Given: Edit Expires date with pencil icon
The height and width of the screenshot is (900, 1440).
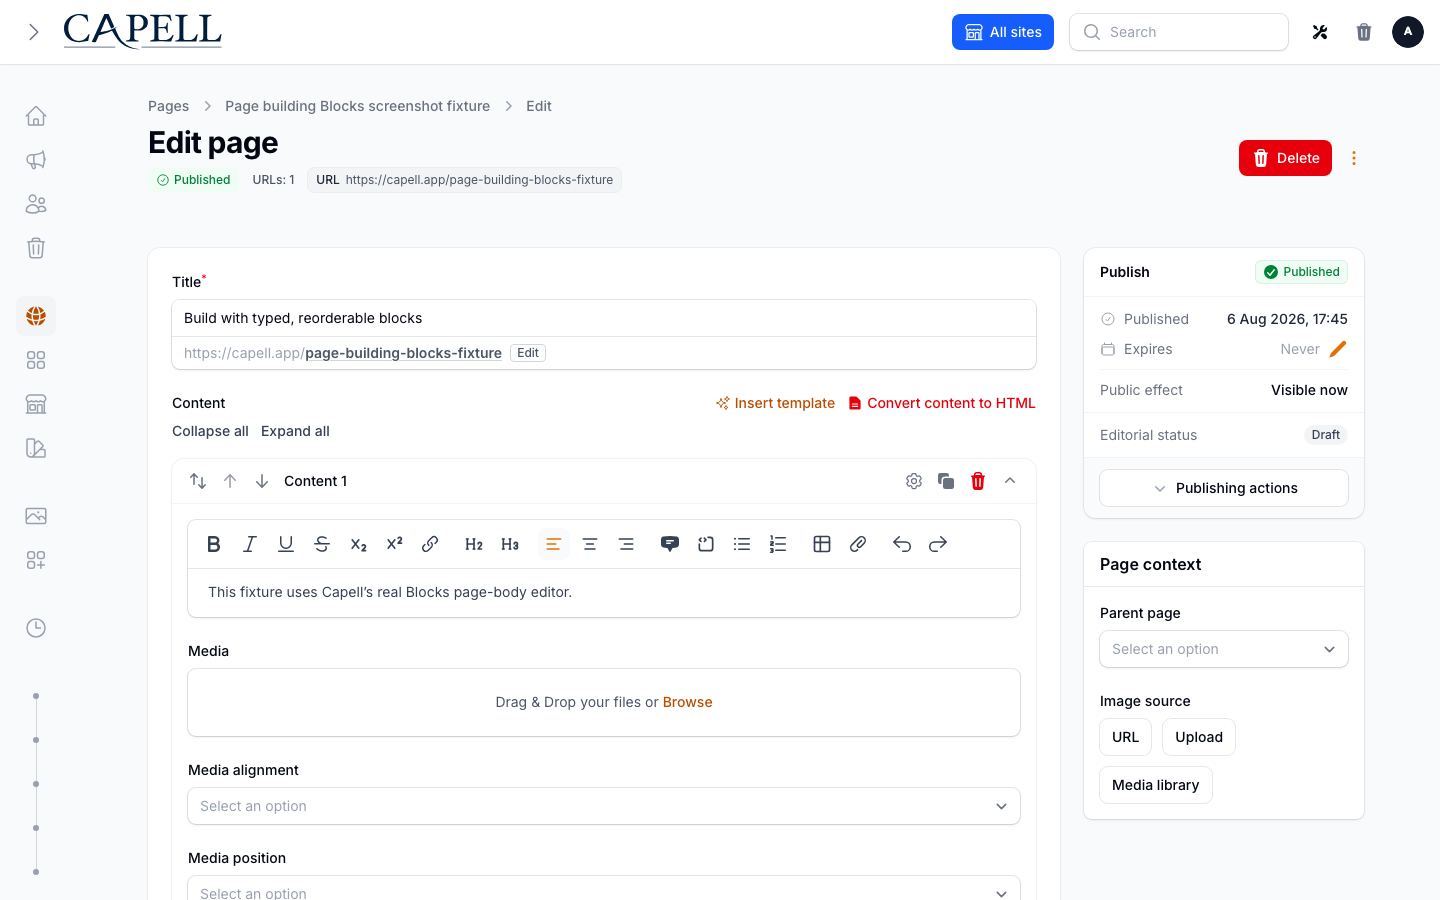Looking at the screenshot, I should [1338, 349].
